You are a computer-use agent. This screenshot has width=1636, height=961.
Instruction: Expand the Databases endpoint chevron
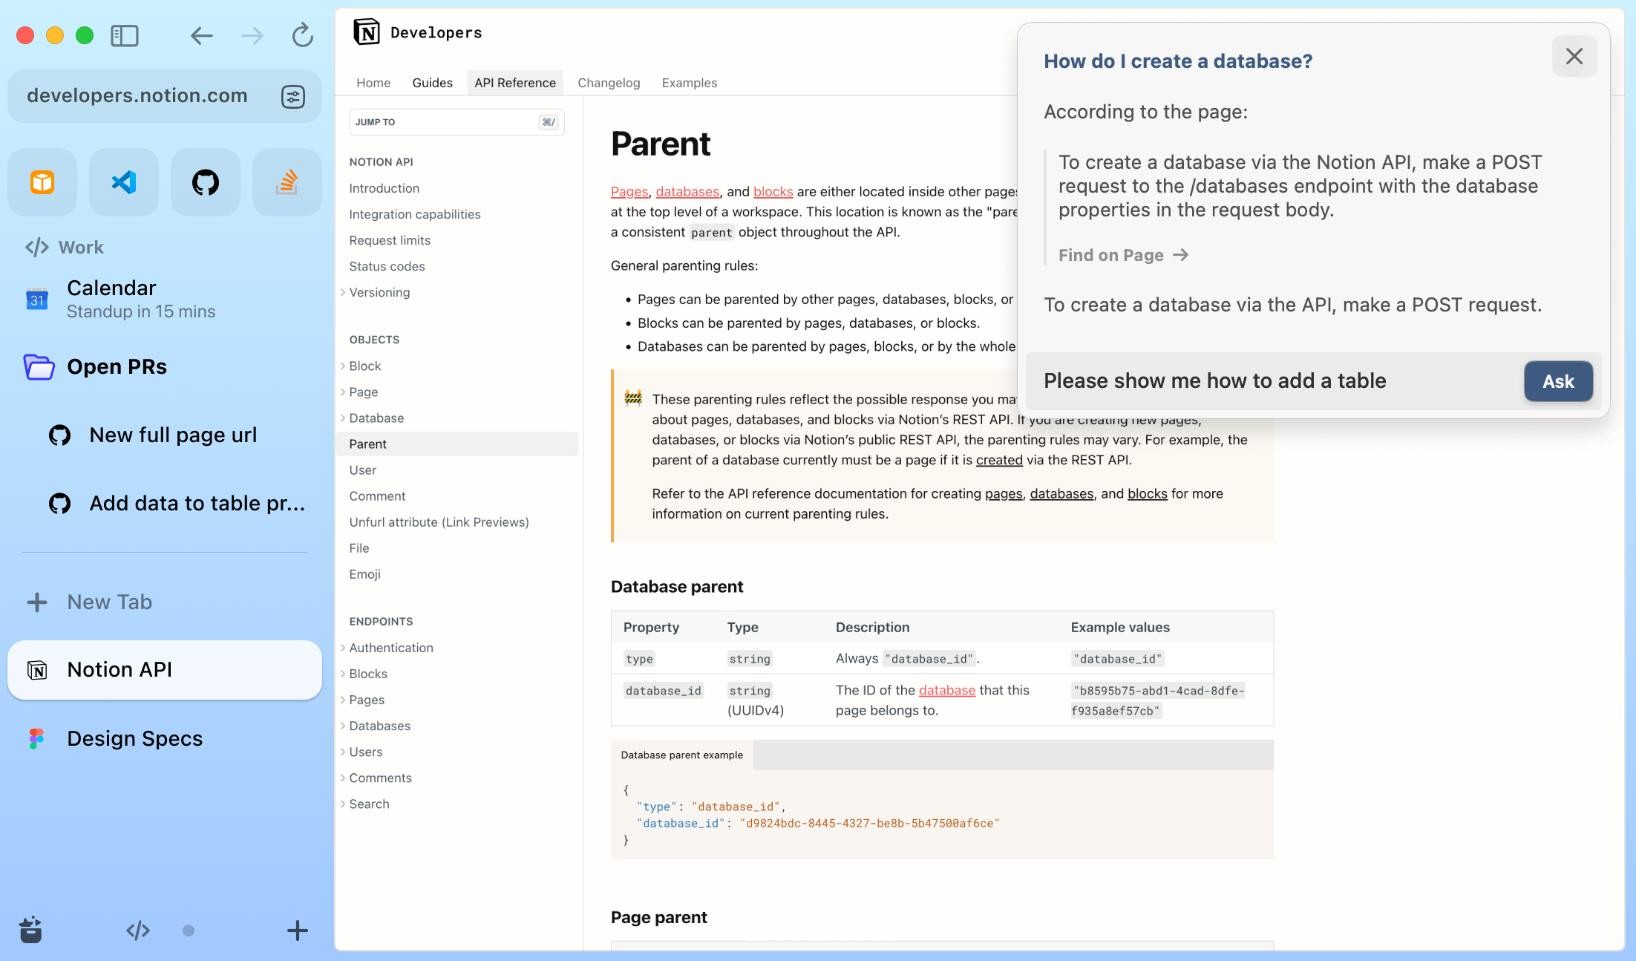343,726
